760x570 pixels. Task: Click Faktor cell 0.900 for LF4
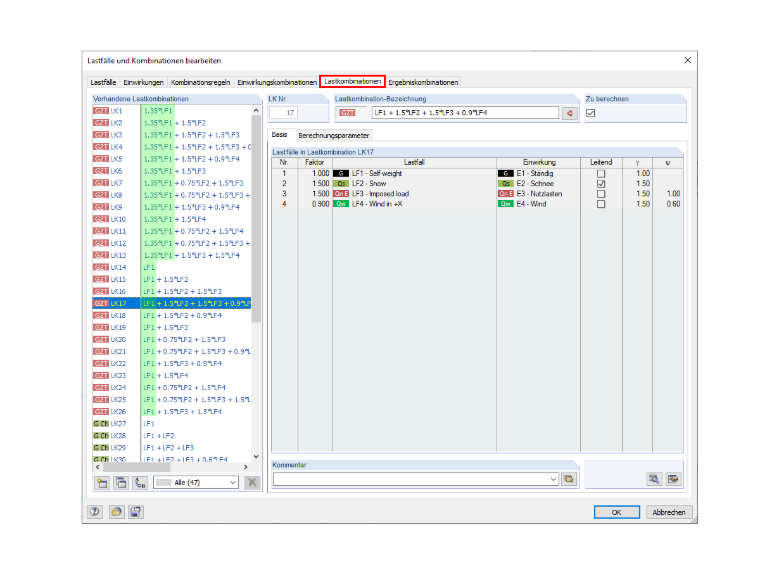point(315,204)
